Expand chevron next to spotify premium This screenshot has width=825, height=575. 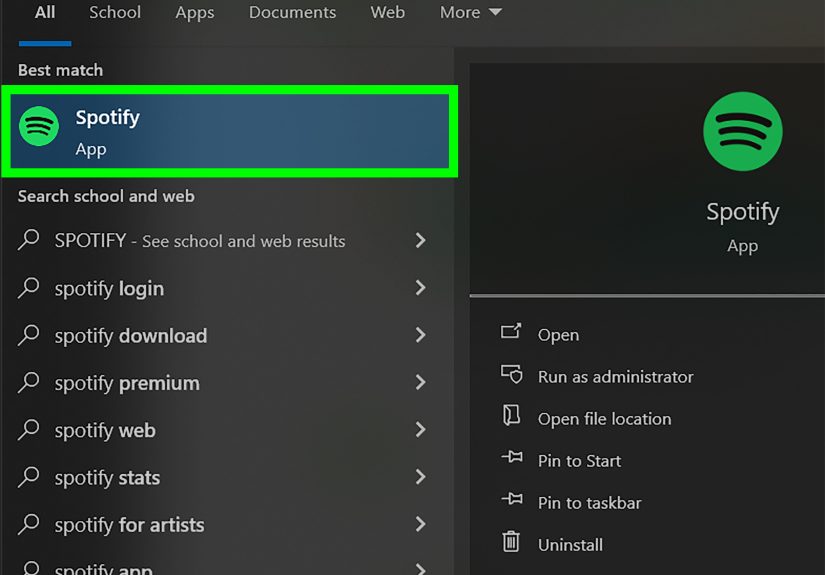coord(420,382)
